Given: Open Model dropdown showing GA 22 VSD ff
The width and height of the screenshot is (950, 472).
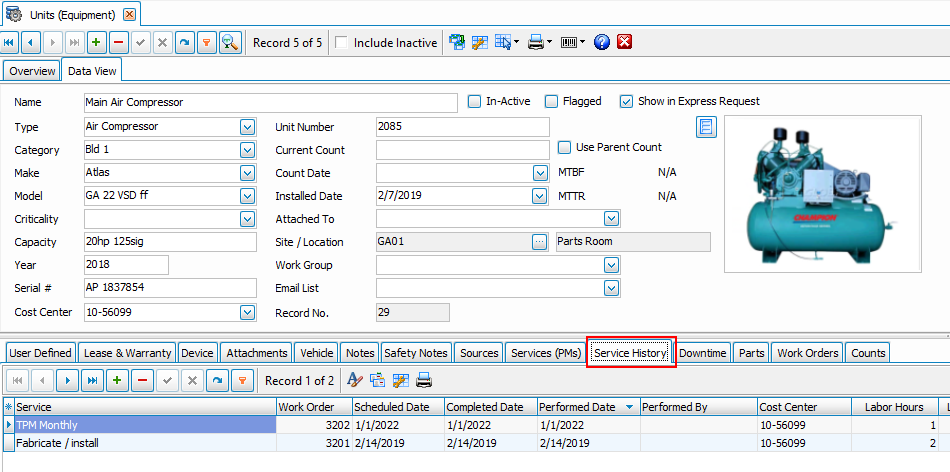Looking at the screenshot, I should pos(247,196).
